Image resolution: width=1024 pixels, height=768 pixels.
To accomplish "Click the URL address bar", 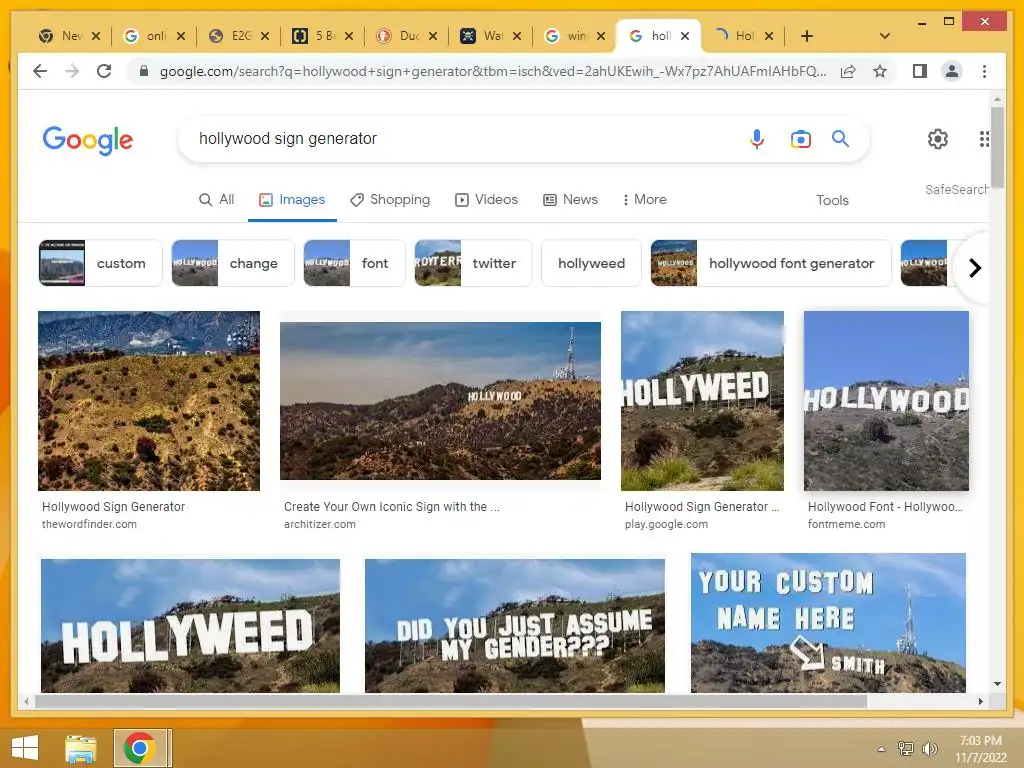I will tap(493, 71).
